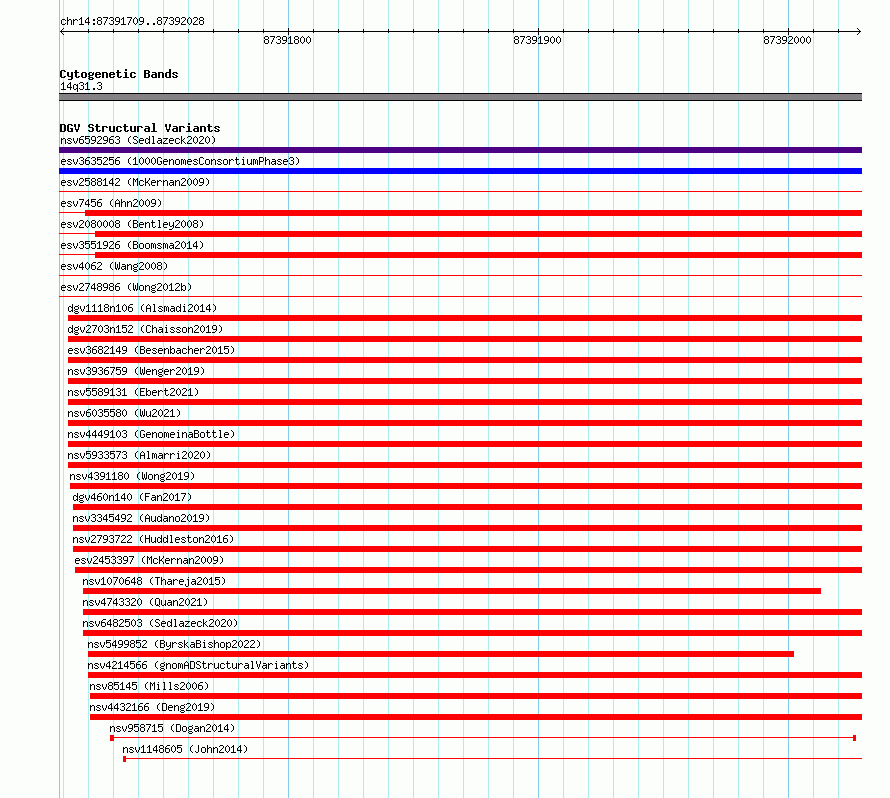Select nsv4391180 (Wong2019) label
Viewport: 890px width, 798px height.
click(132, 476)
